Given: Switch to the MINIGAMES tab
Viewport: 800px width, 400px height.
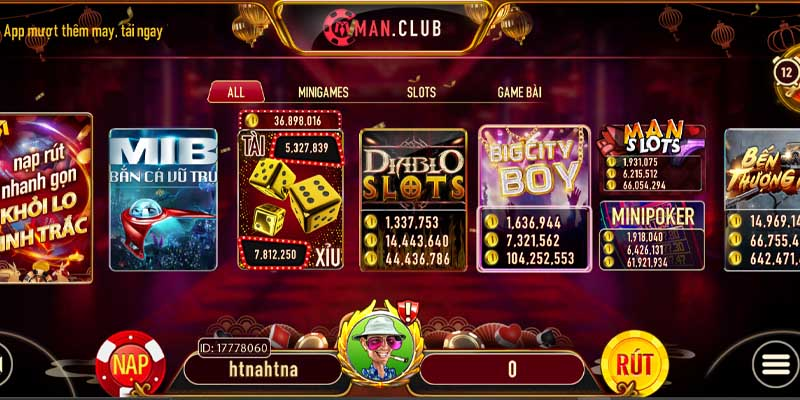Looking at the screenshot, I should [323, 92].
